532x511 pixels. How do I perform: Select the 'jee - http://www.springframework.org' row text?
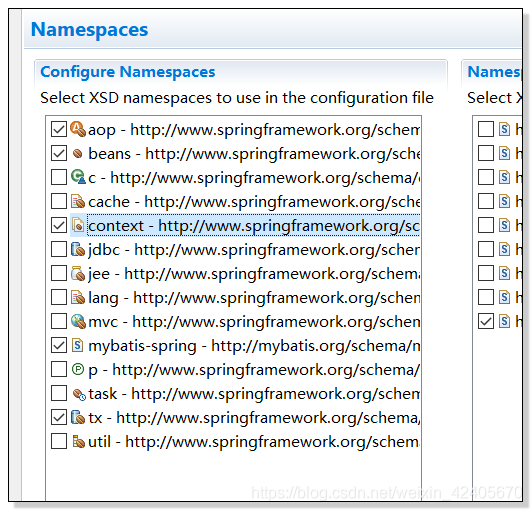pyautogui.click(x=254, y=274)
